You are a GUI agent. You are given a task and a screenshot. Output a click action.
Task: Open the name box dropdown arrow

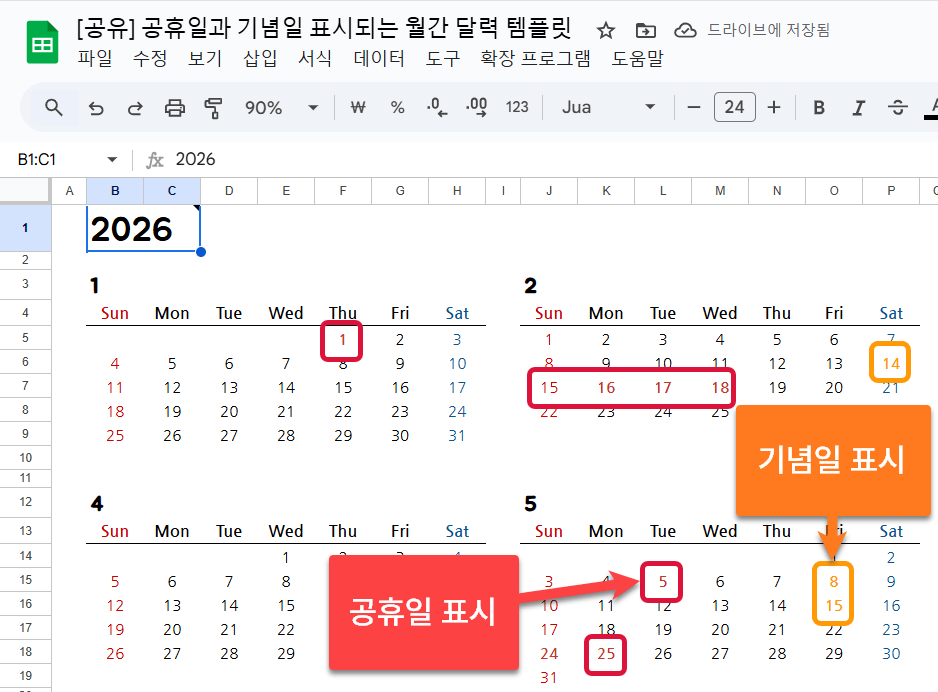pyautogui.click(x=112, y=160)
